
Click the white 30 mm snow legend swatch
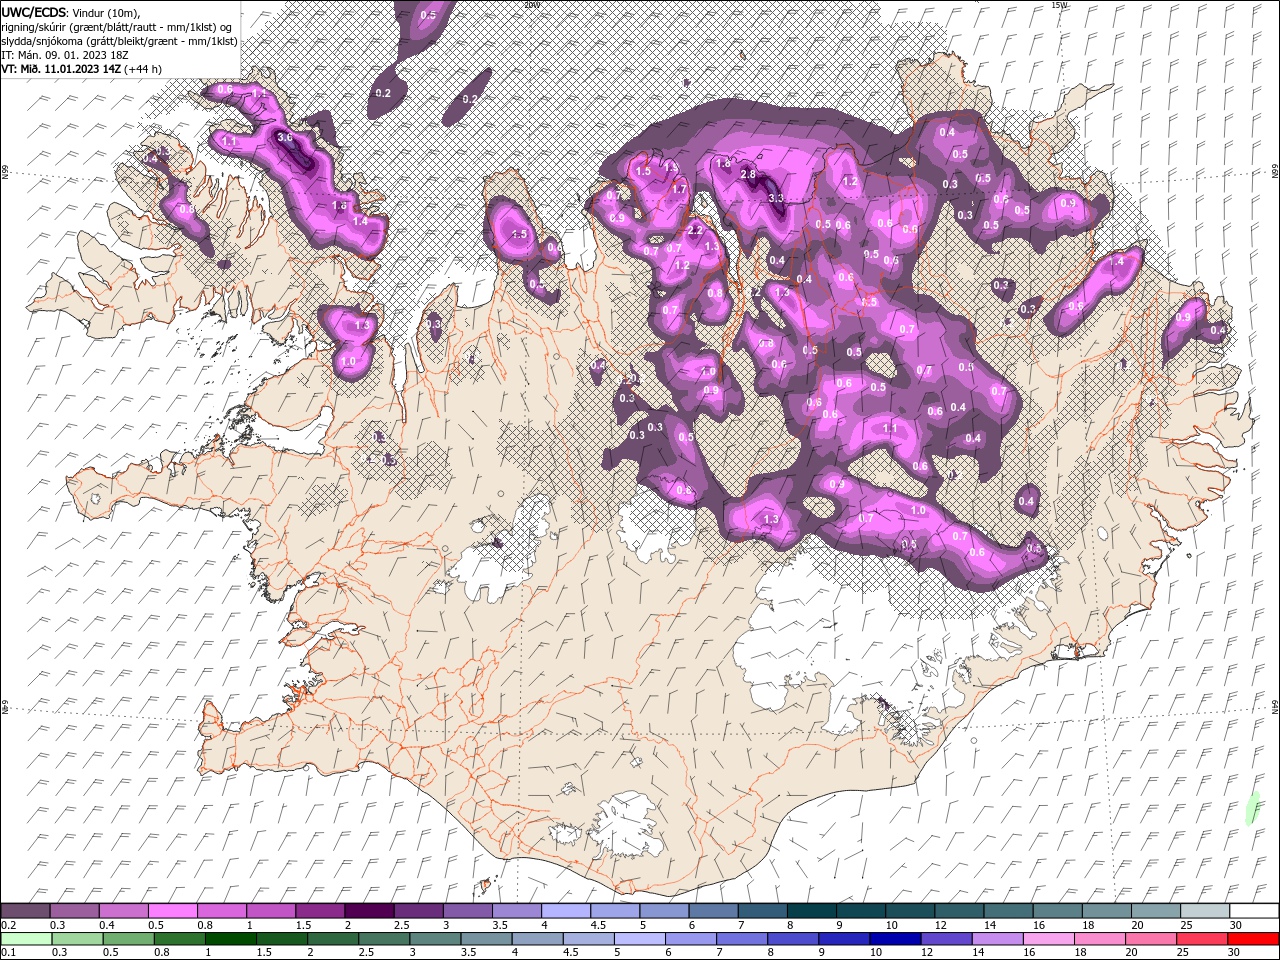1254,910
